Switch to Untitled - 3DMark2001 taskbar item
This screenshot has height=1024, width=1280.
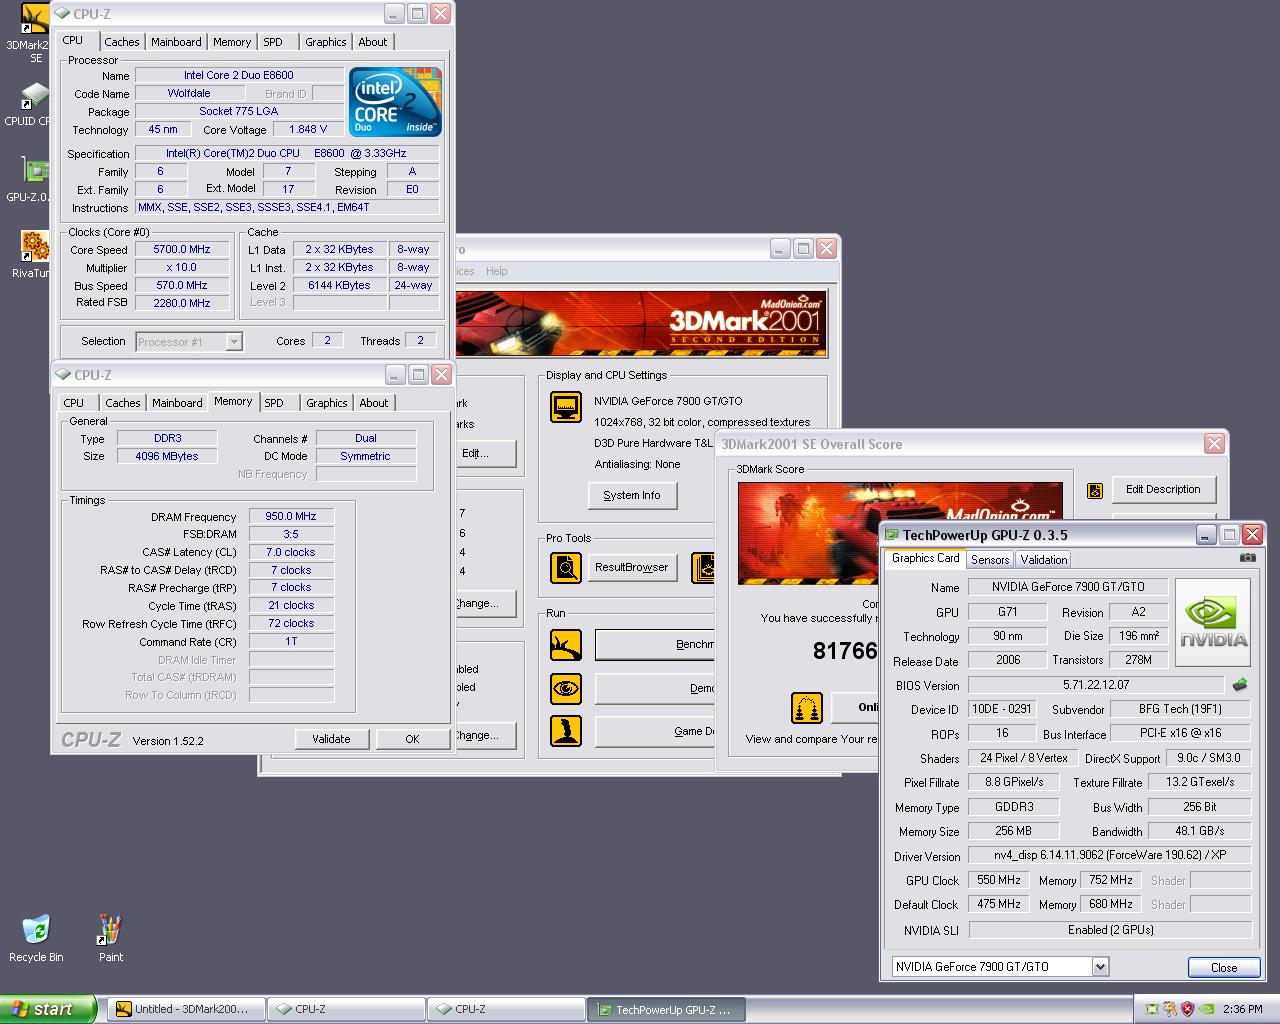186,1009
